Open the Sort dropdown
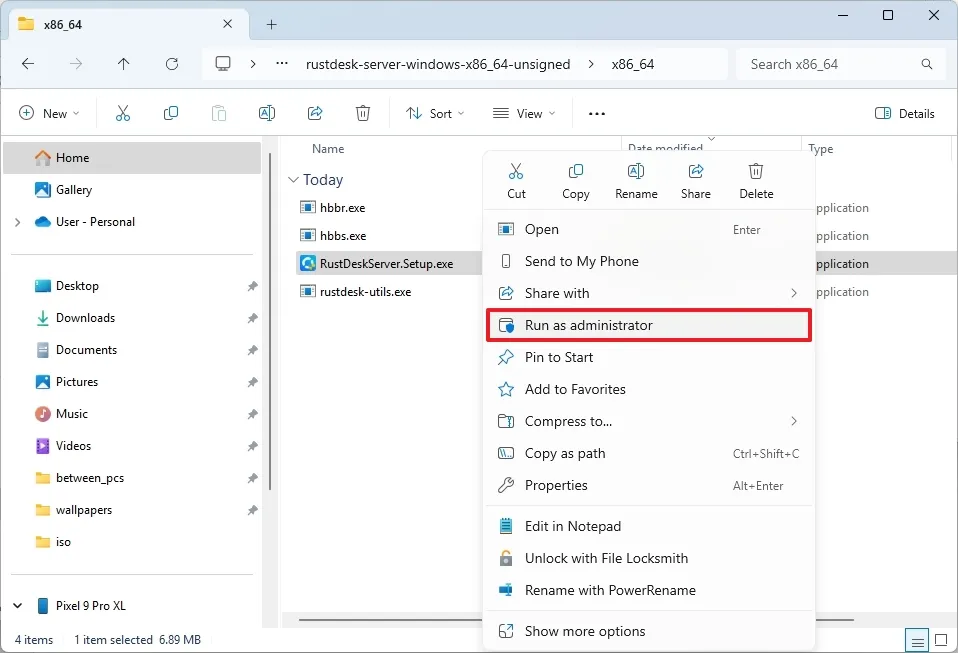 coord(434,113)
